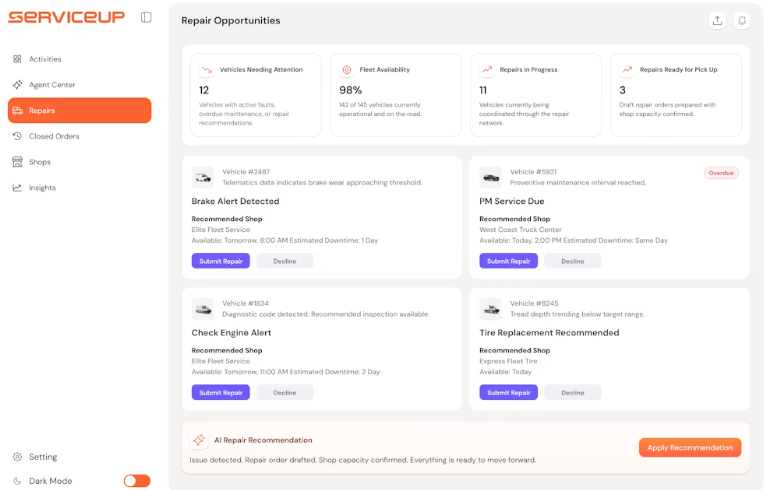Decline the Check Engine Alert repair
Image resolution: width=767 pixels, height=490 pixels.
click(285, 393)
